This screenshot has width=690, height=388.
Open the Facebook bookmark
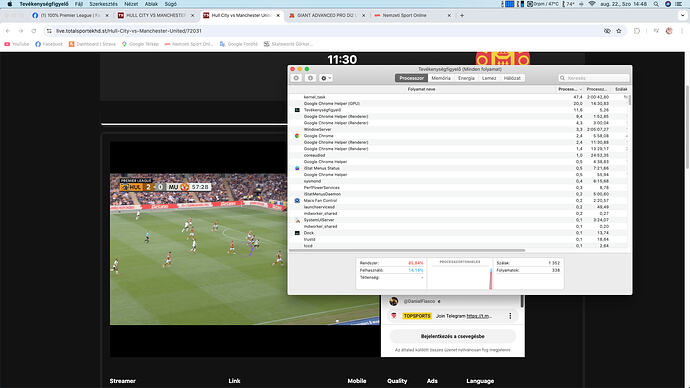click(x=49, y=44)
